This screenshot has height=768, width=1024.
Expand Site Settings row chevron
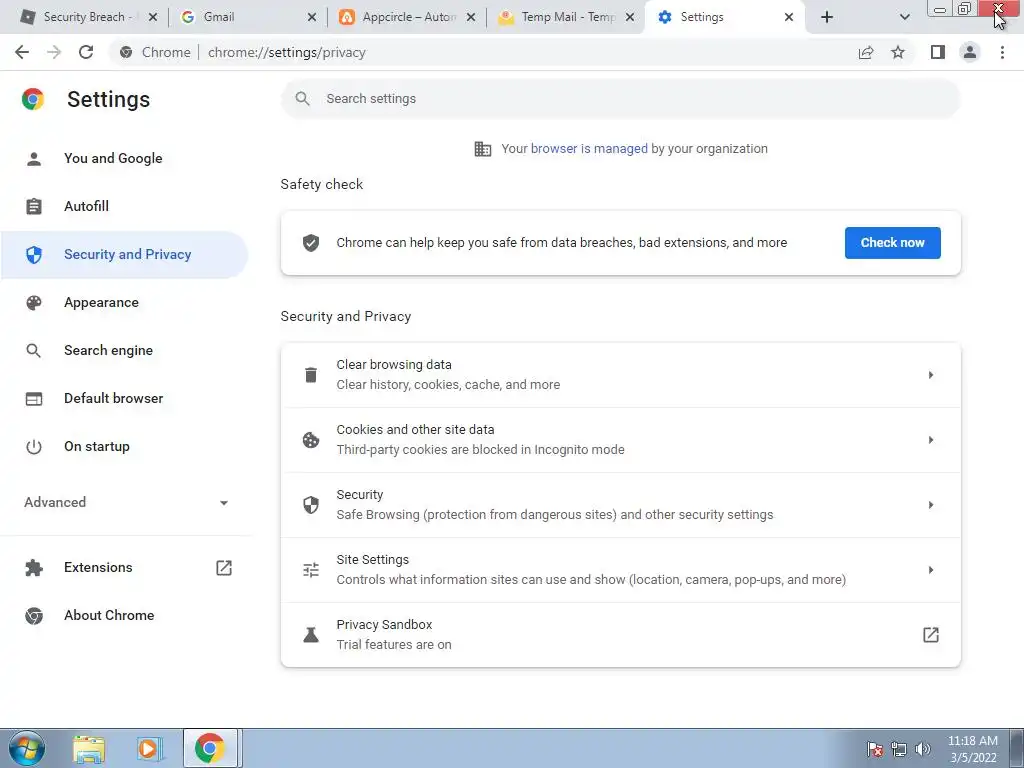pyautogui.click(x=931, y=570)
